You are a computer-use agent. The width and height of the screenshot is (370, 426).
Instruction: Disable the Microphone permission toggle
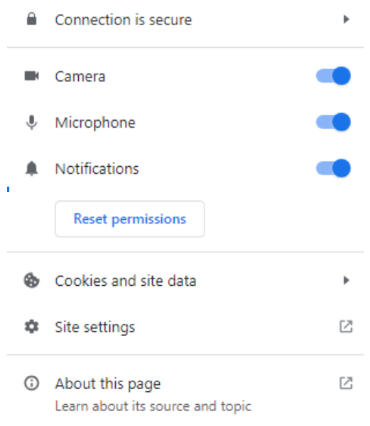(333, 122)
